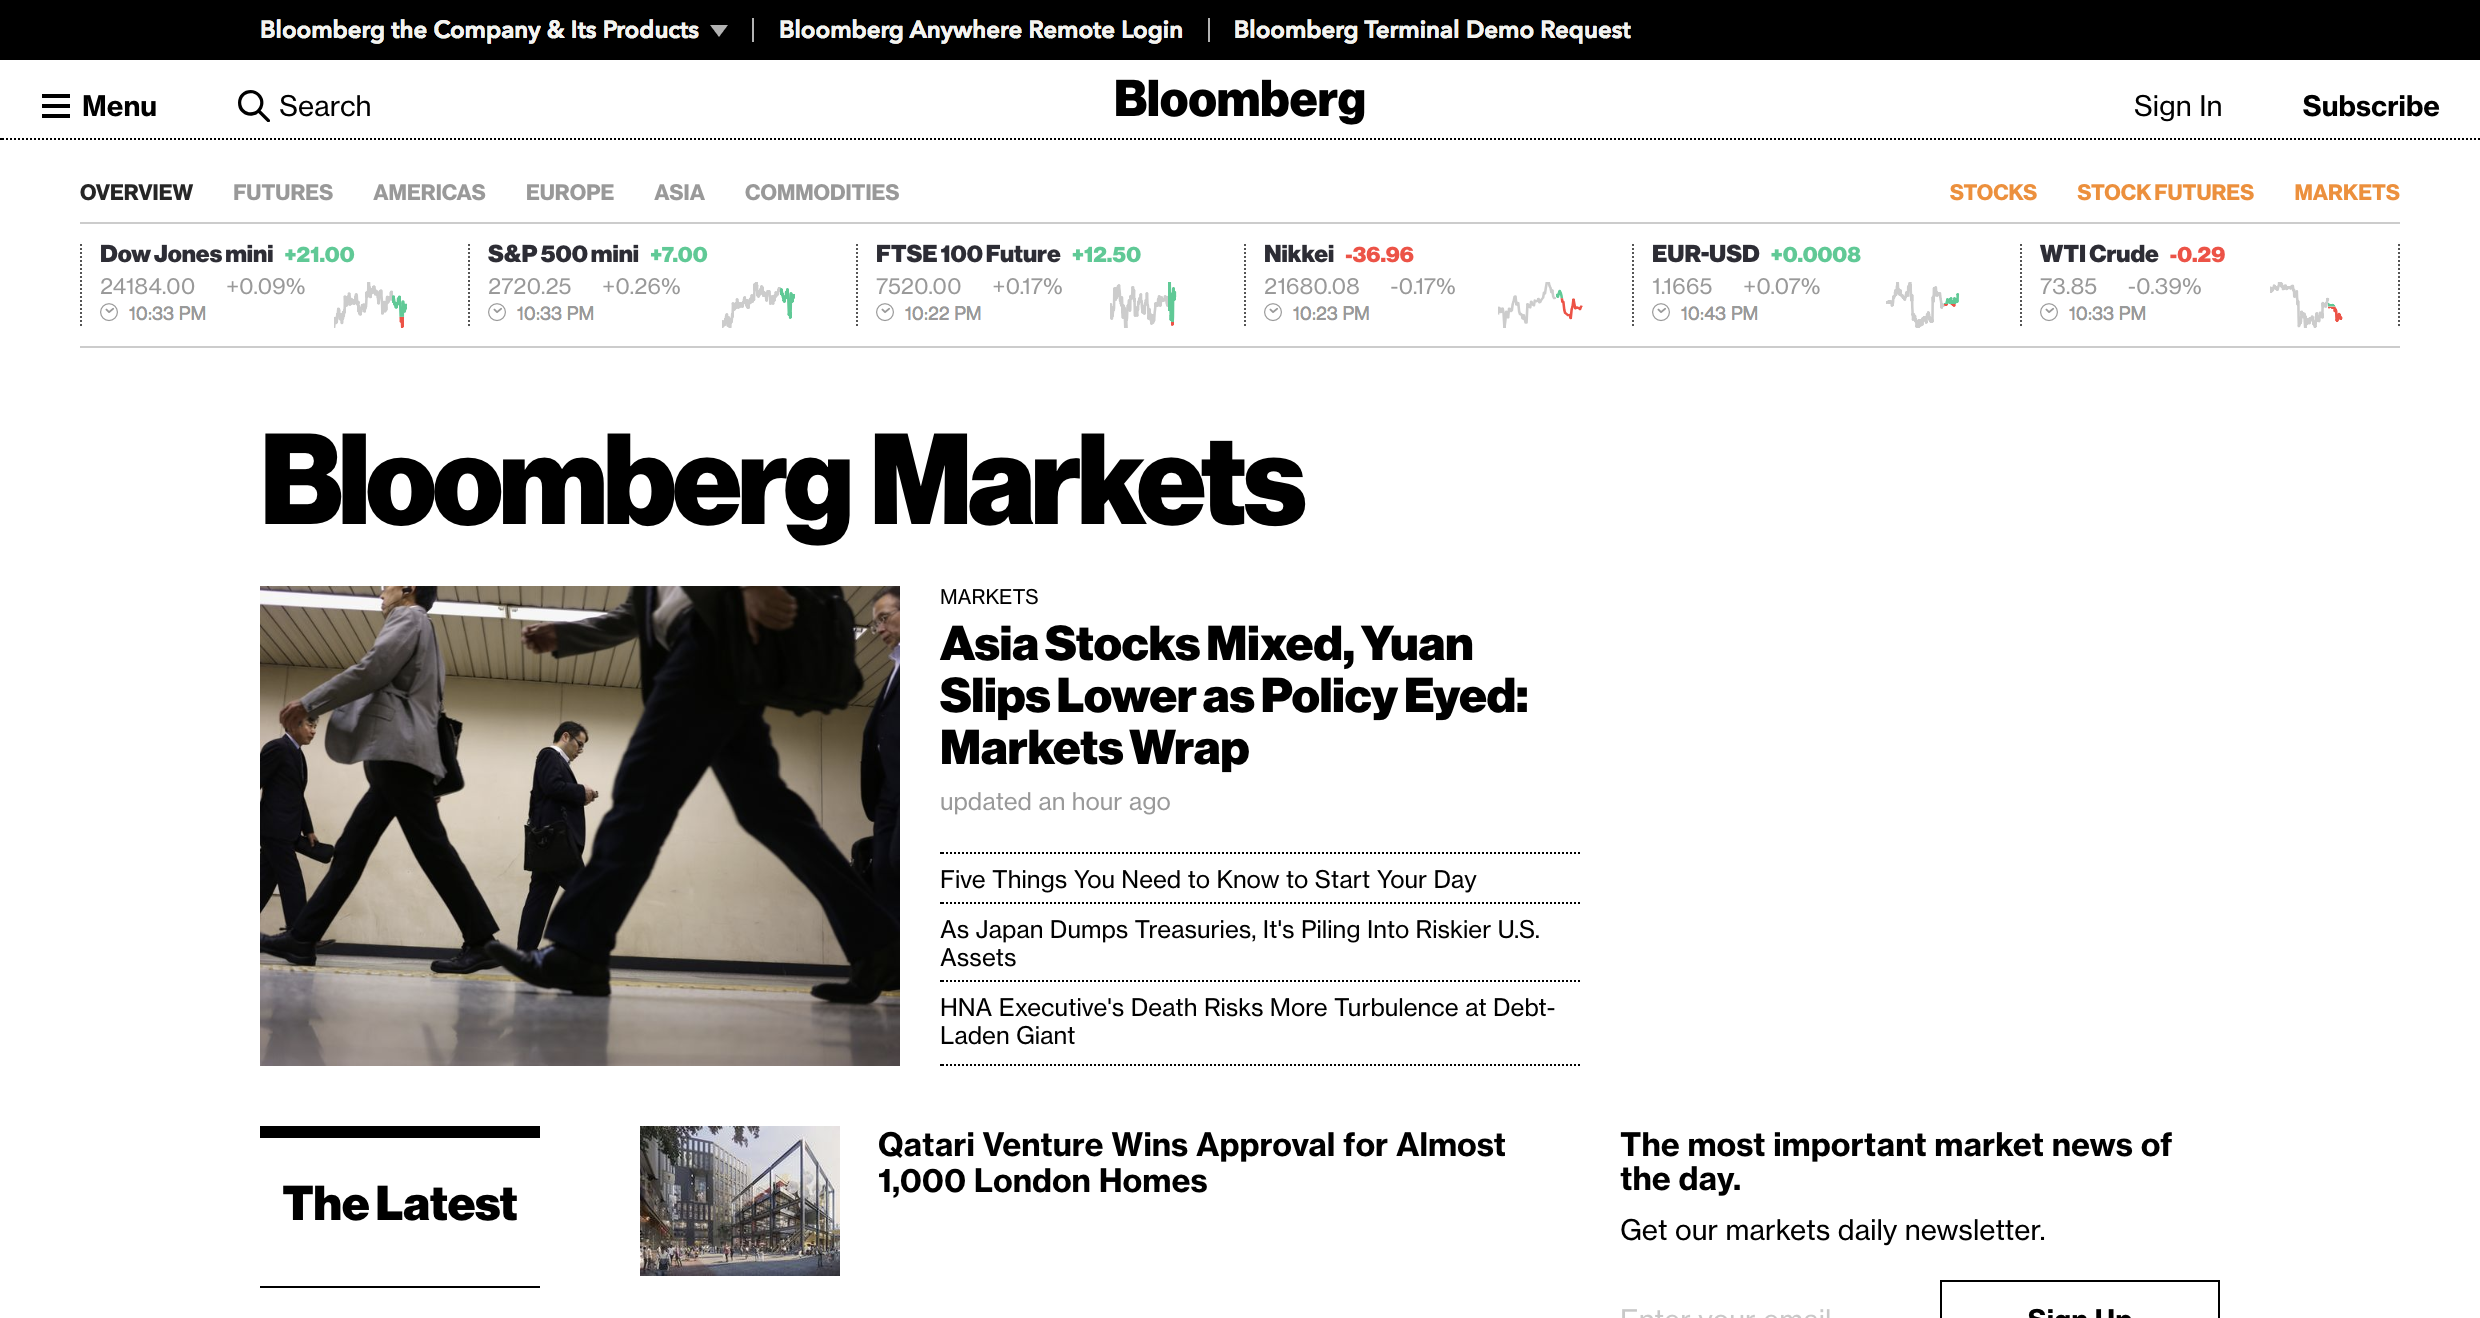Click the walking commuters article photo
This screenshot has width=2480, height=1318.
[x=580, y=825]
